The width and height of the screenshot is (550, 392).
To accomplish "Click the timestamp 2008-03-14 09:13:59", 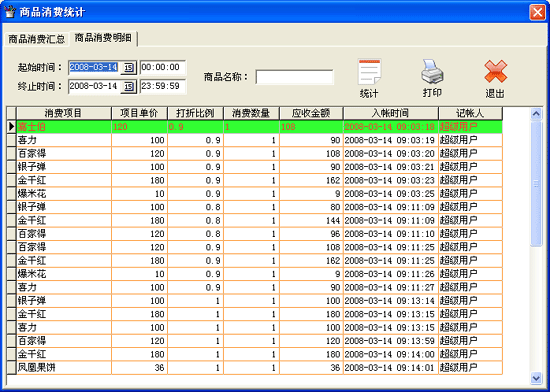I will point(390,341).
